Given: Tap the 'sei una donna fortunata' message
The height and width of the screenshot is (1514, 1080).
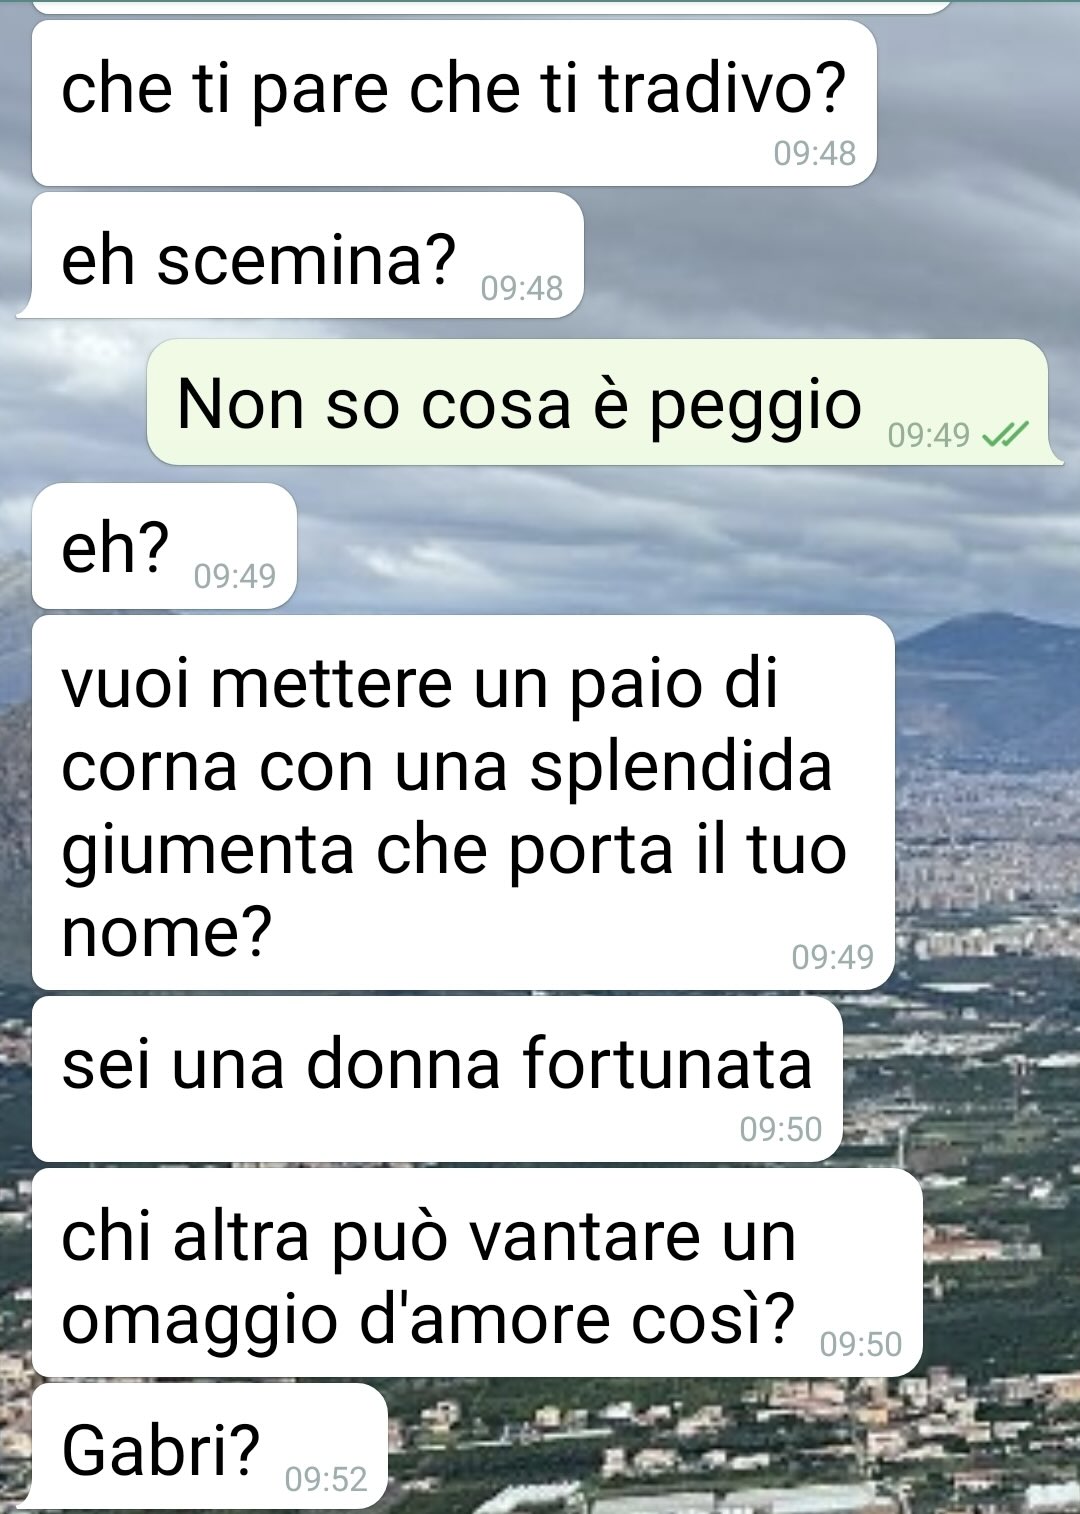Looking at the screenshot, I should click(x=437, y=1079).
